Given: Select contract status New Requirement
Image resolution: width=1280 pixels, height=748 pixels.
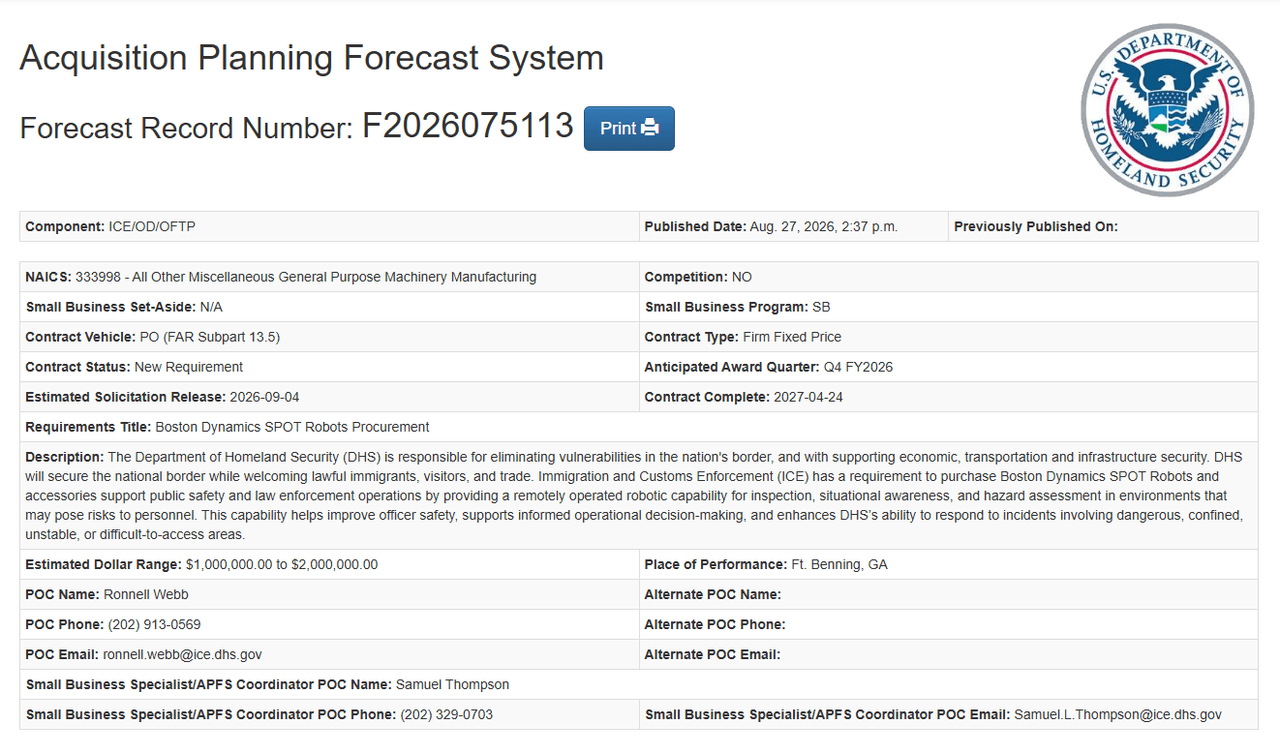Looking at the screenshot, I should coord(189,367).
